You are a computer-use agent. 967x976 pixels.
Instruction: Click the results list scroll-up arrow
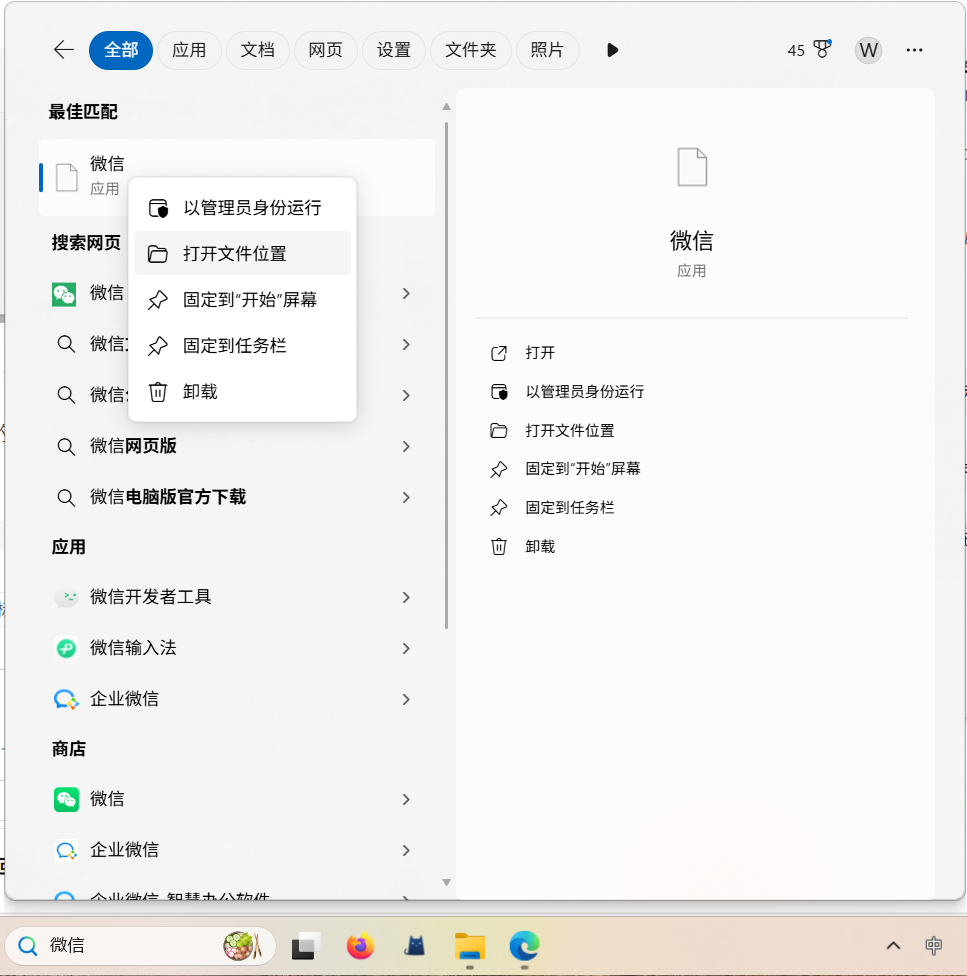click(x=446, y=106)
